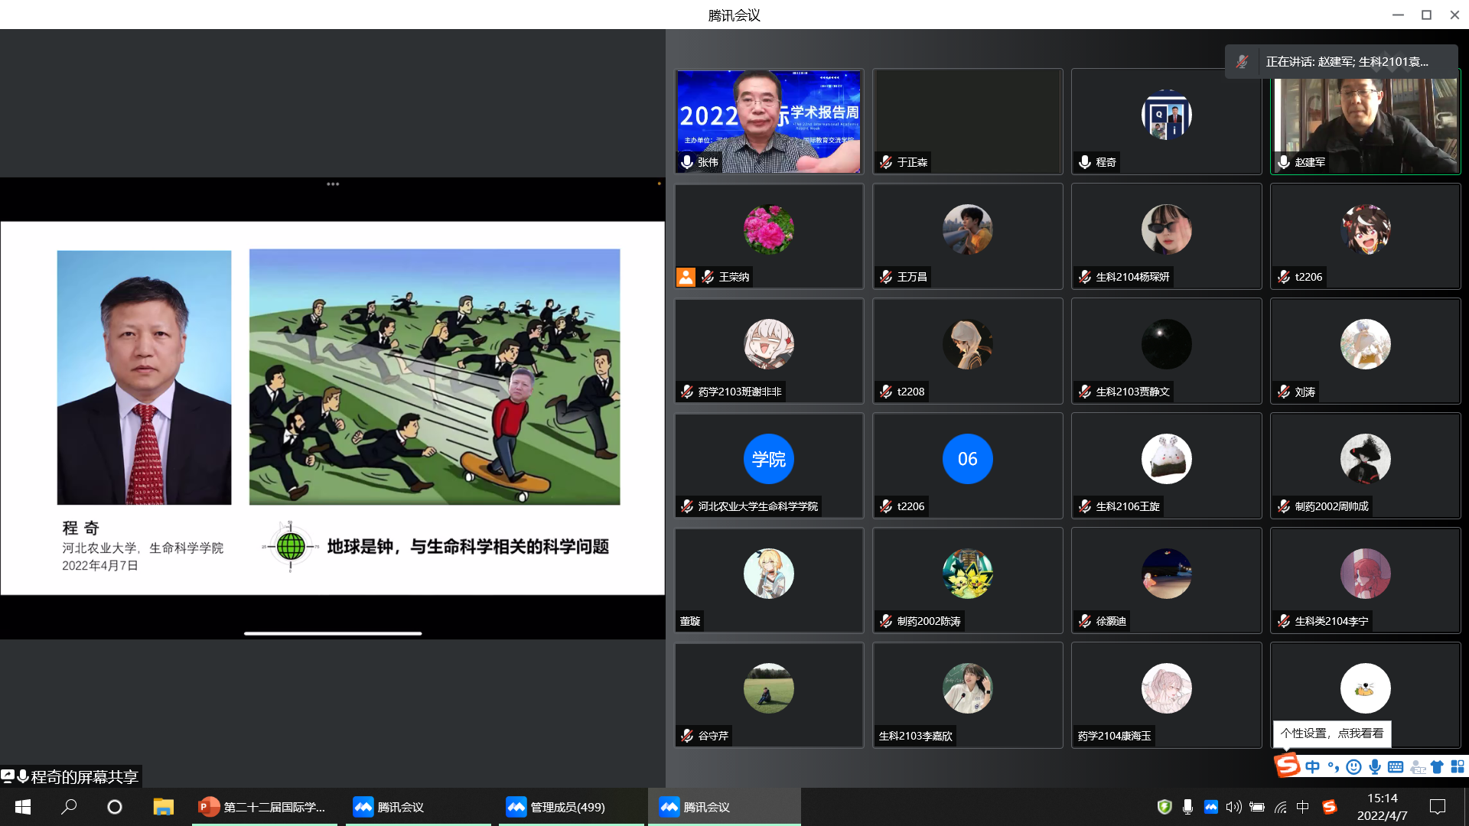This screenshot has width=1469, height=826.
Task: Toggle Chinese/English mode on Sogou toolbar
Action: pos(1313,767)
